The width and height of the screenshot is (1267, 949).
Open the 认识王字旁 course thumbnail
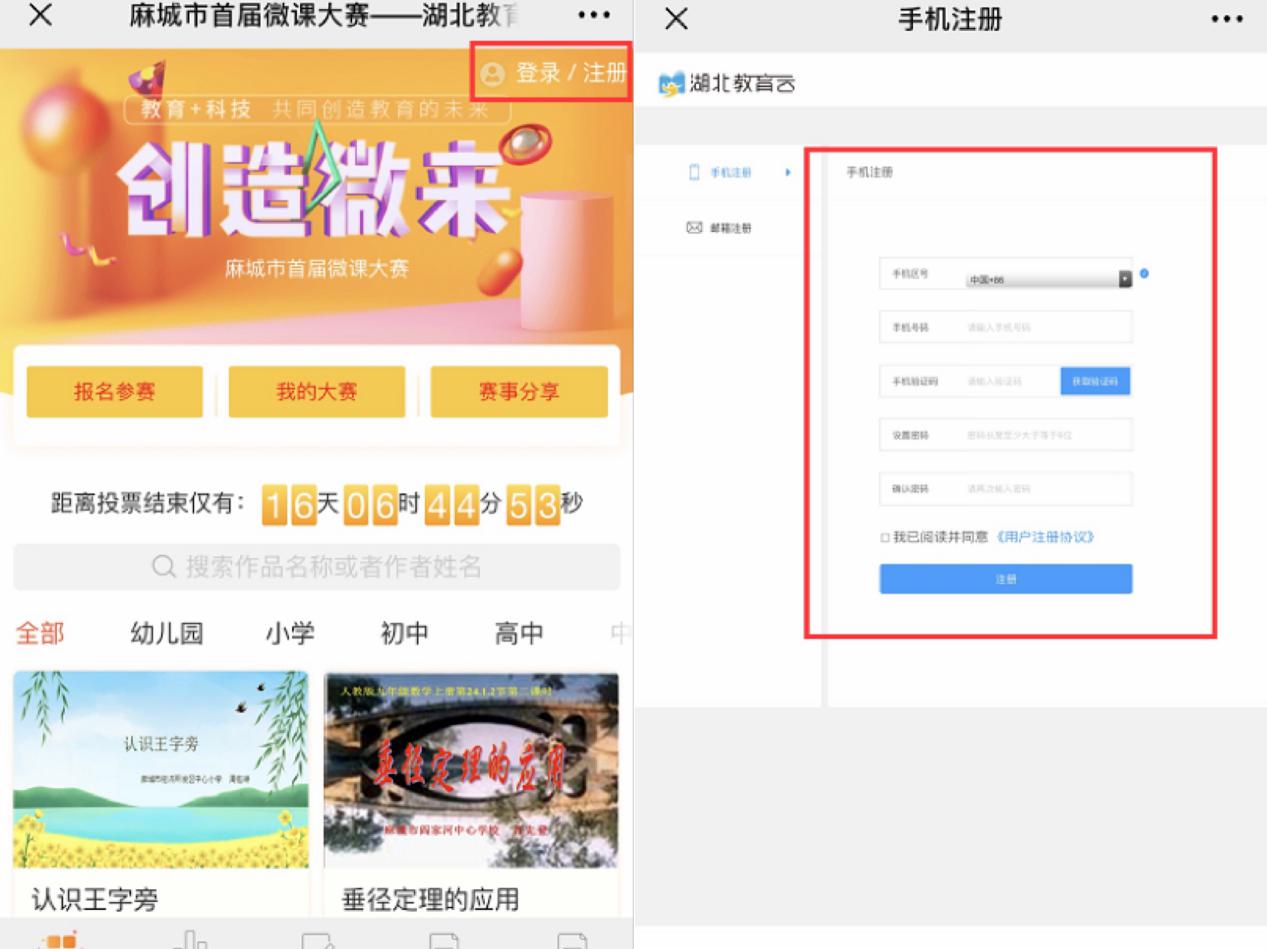coord(161,769)
